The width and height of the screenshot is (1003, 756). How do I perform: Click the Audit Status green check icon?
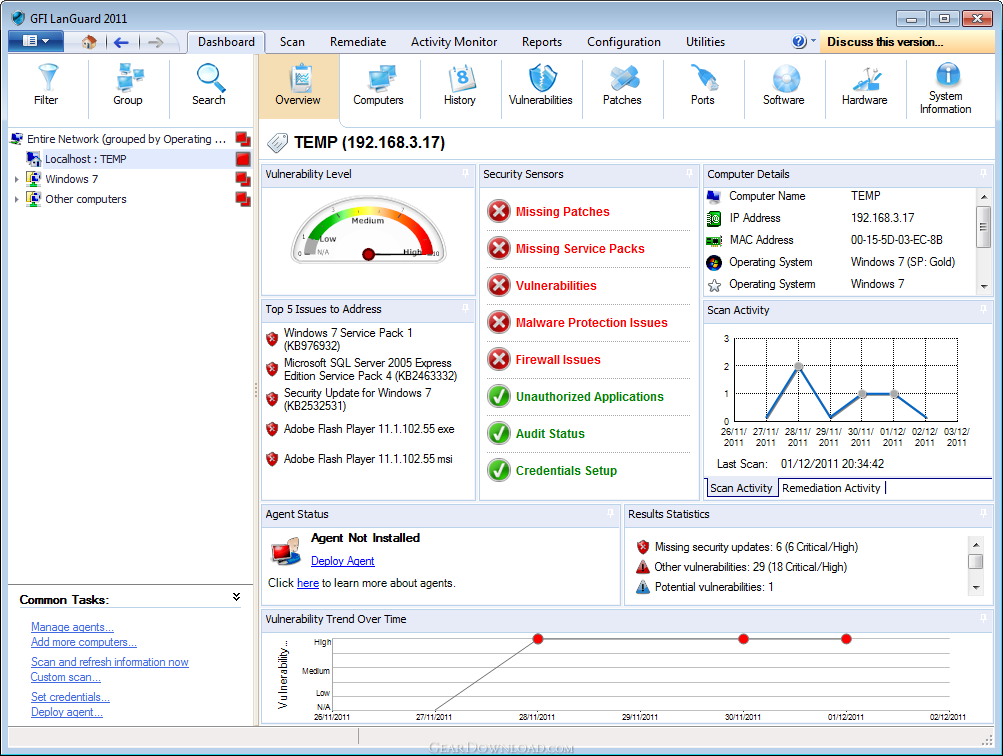point(499,434)
